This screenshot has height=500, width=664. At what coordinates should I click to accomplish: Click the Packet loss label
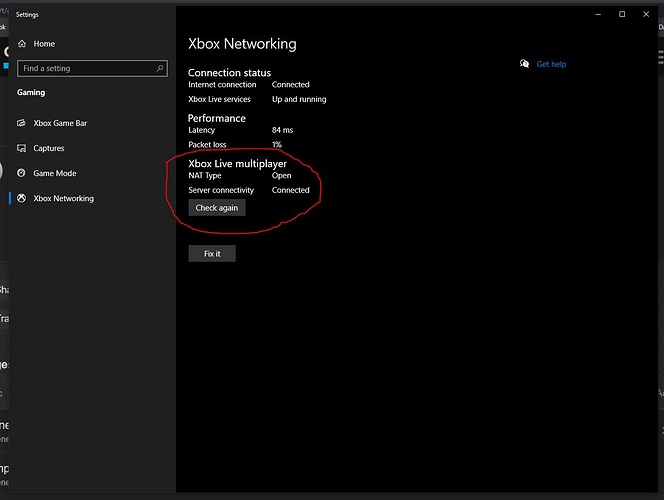click(x=208, y=144)
